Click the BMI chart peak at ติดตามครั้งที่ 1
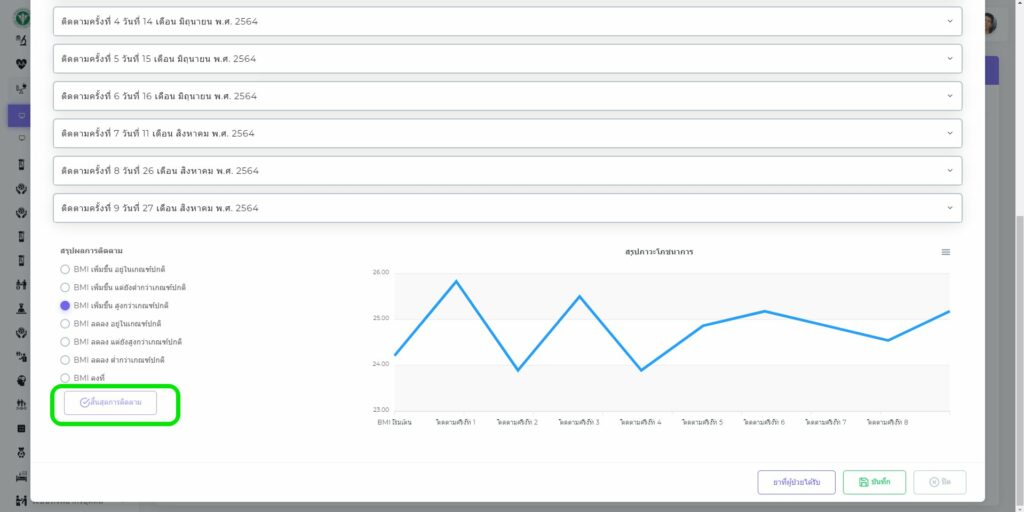 coord(456,281)
